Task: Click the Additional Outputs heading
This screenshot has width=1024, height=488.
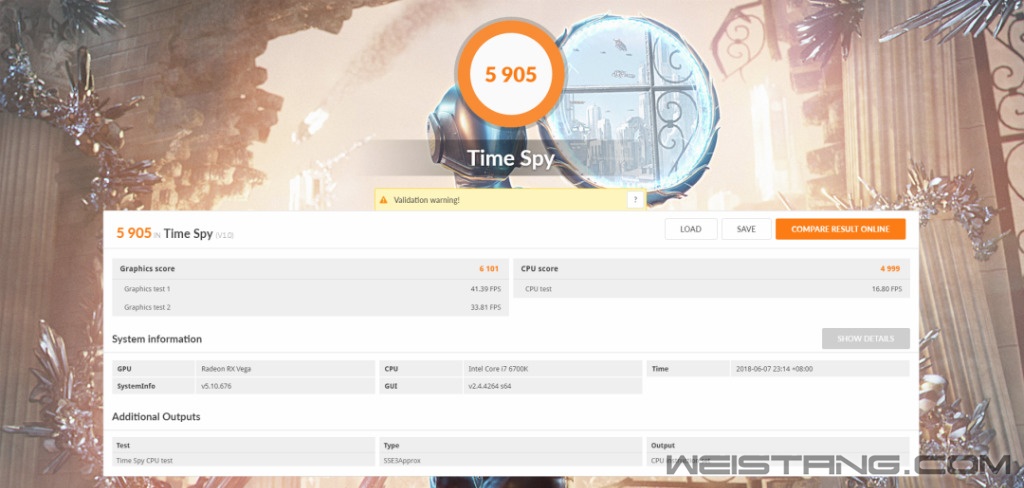Action: click(156, 417)
